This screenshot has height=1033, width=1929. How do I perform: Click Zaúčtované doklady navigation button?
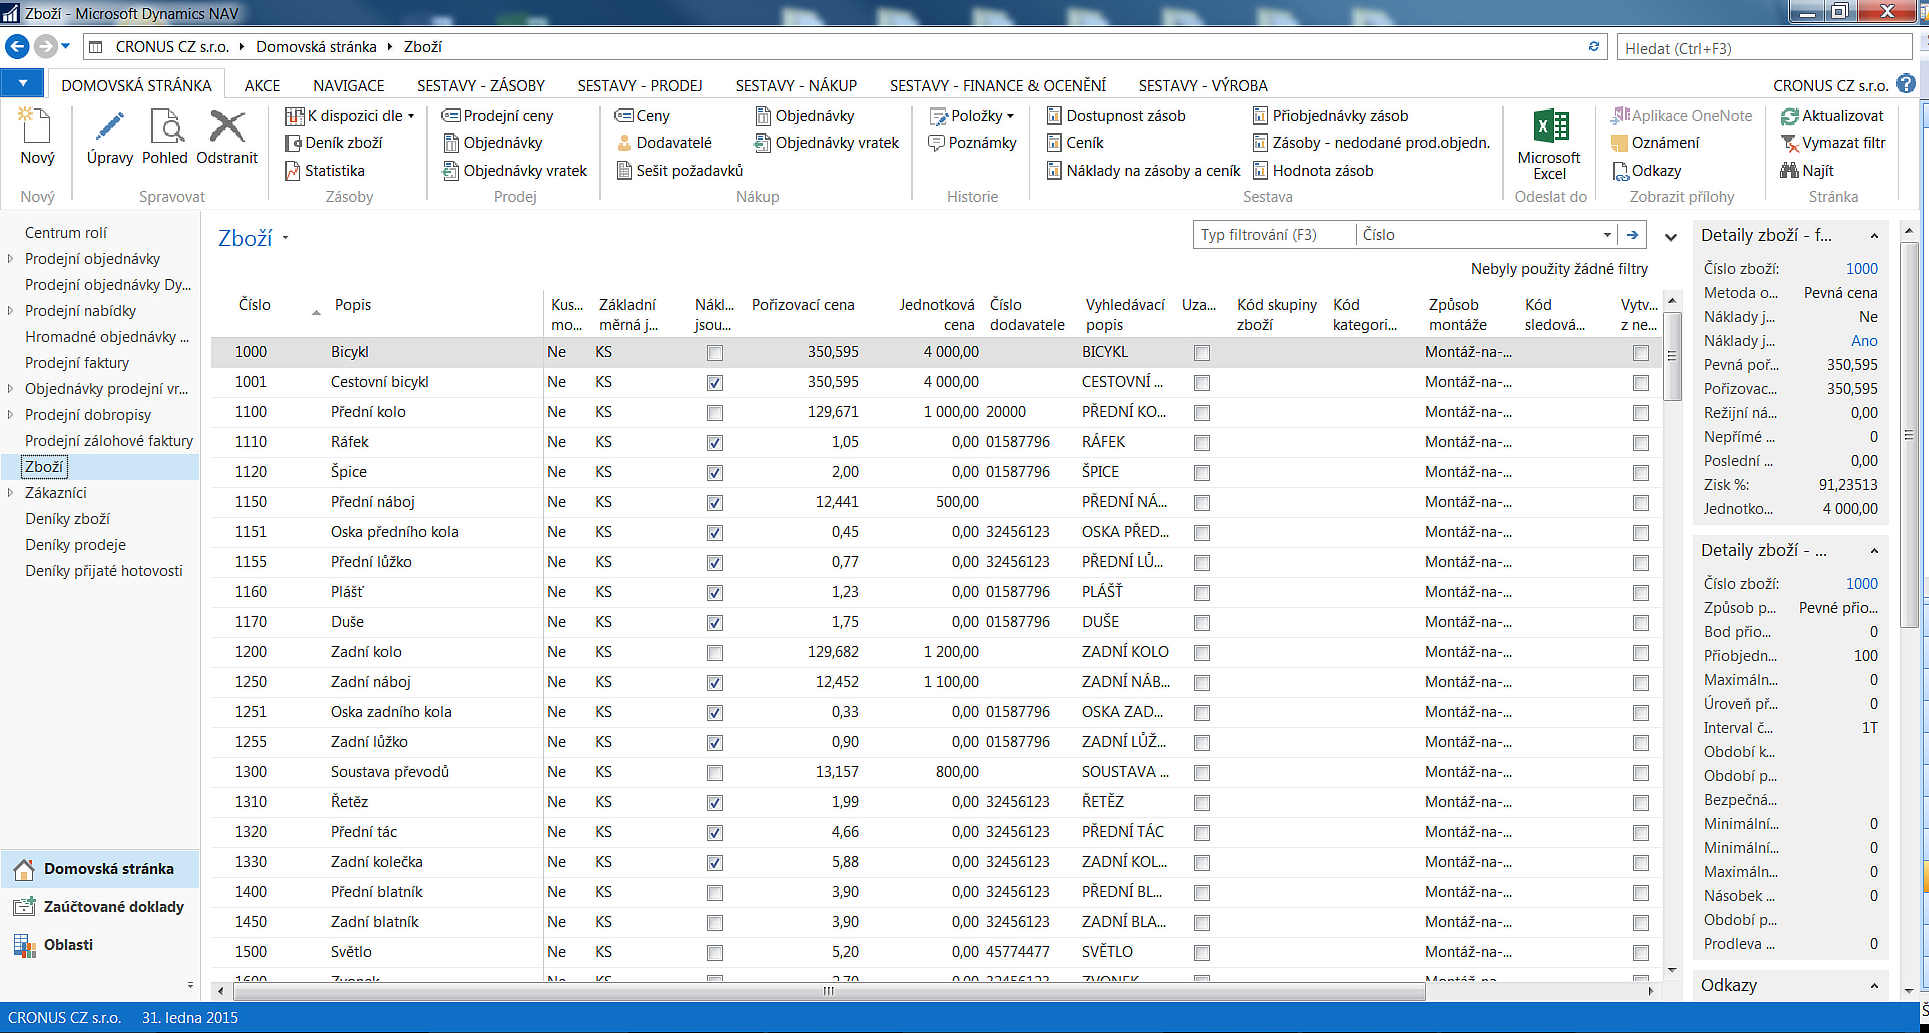tap(113, 907)
